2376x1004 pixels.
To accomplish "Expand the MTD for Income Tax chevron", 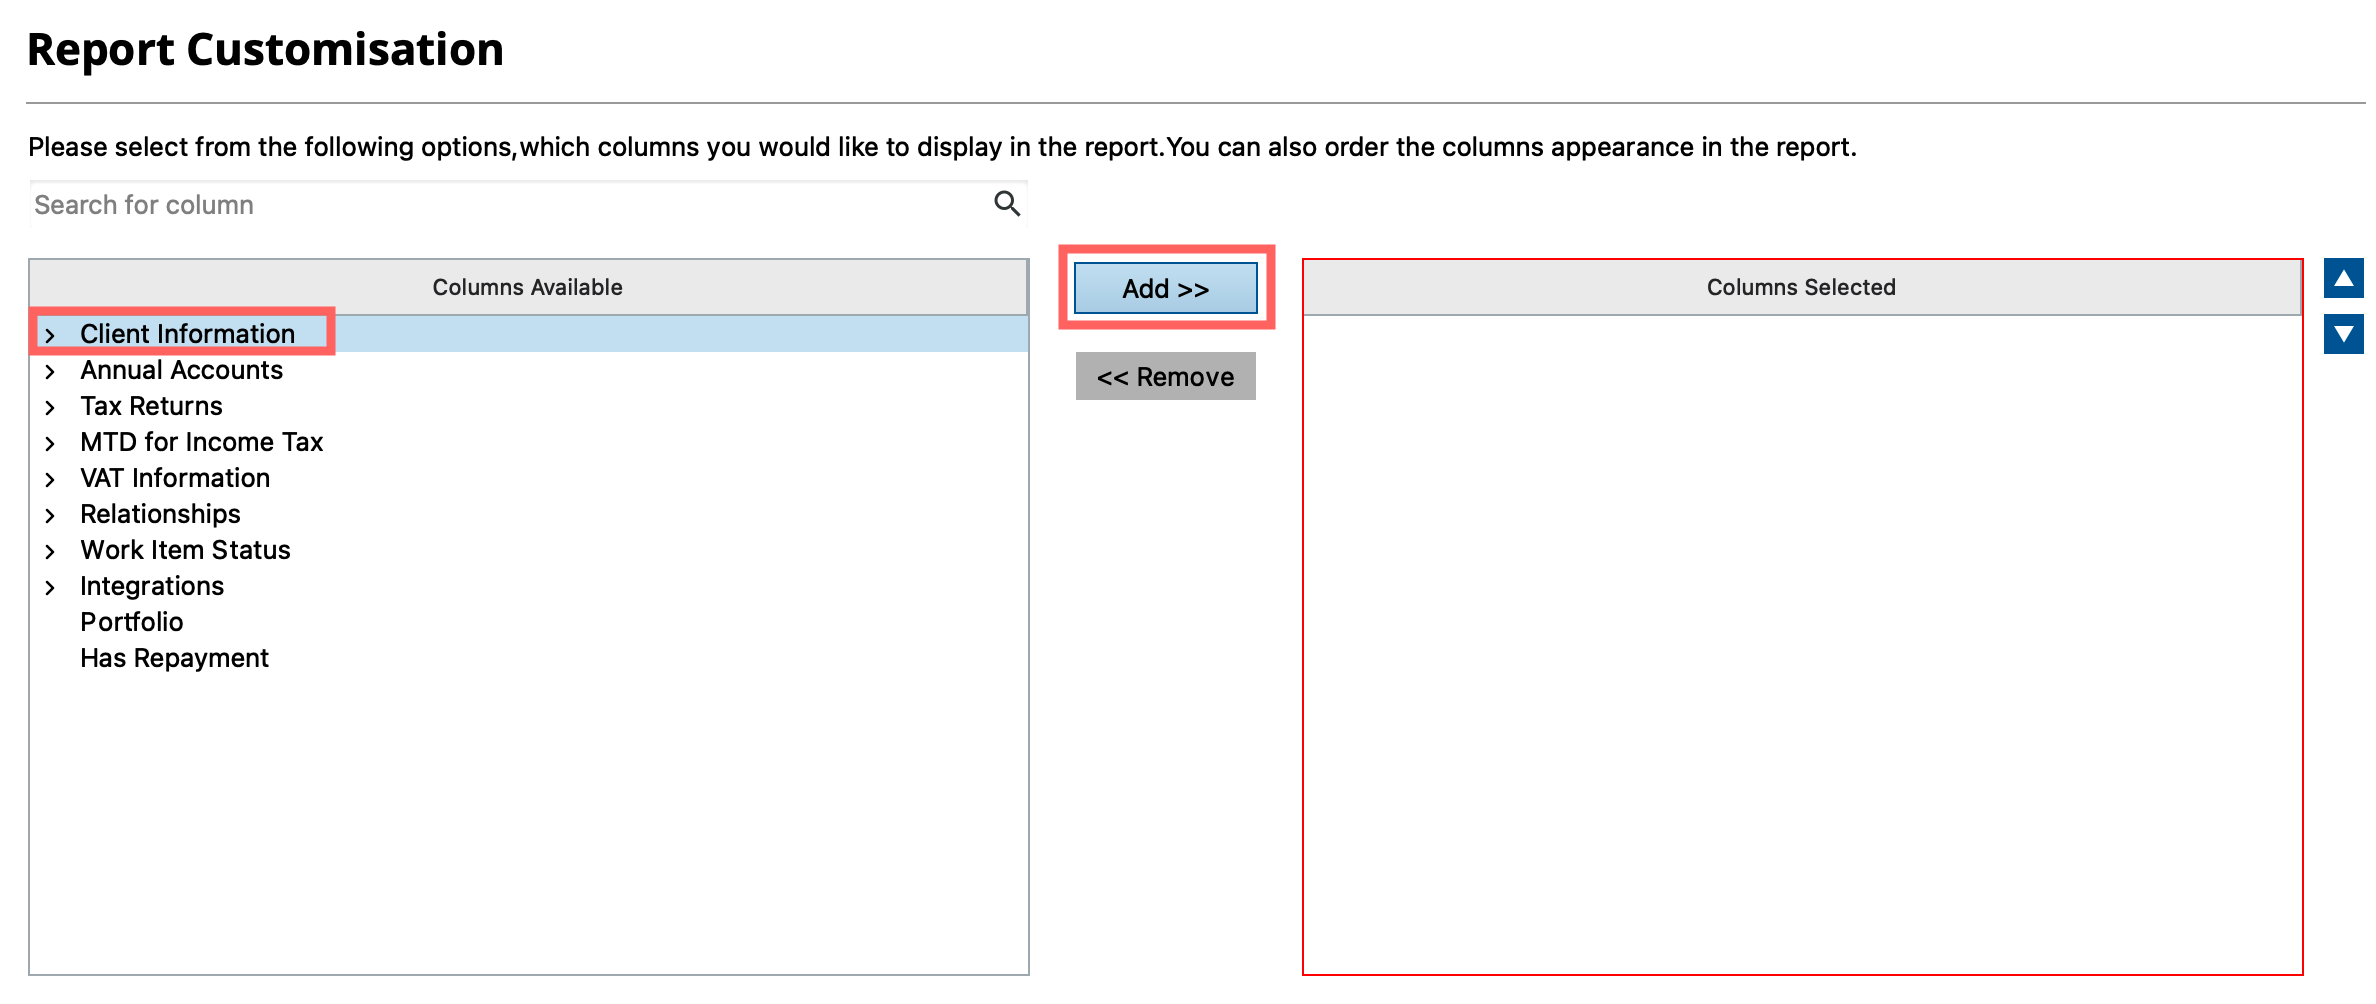I will tap(50, 443).
